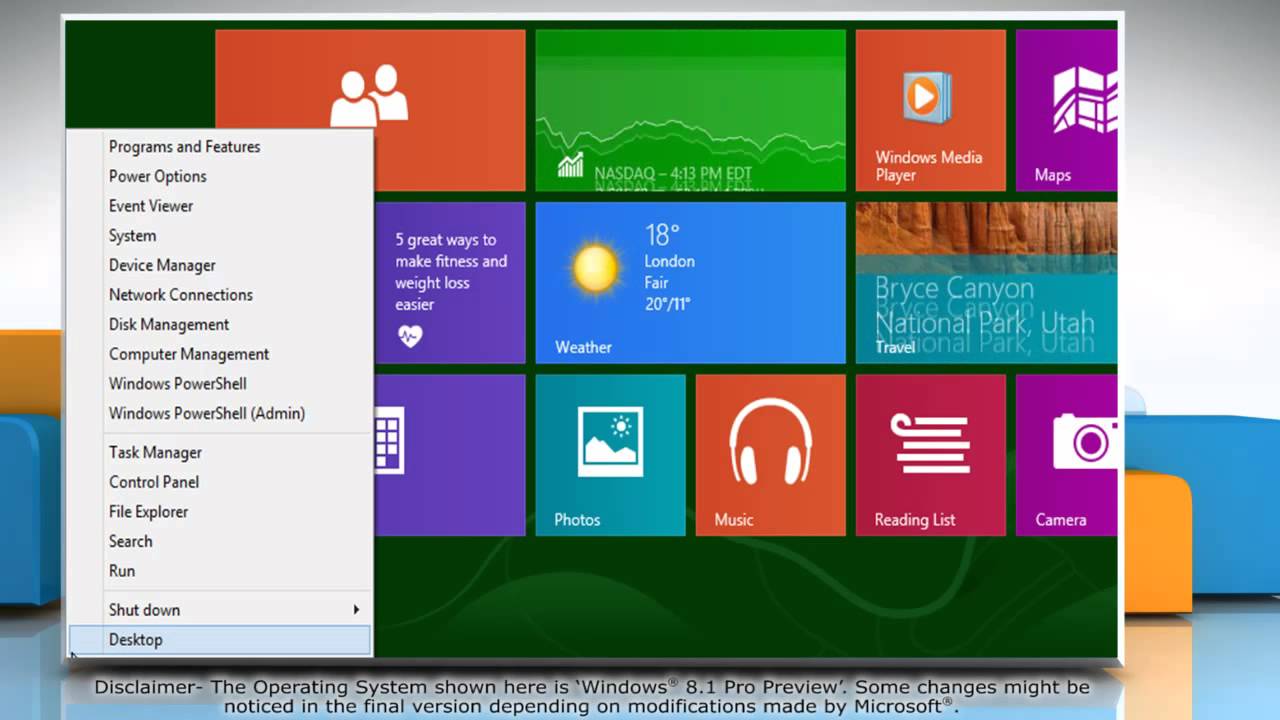Click the '18°' temperature text
Viewport: 1280px width, 720px height.
[662, 236]
